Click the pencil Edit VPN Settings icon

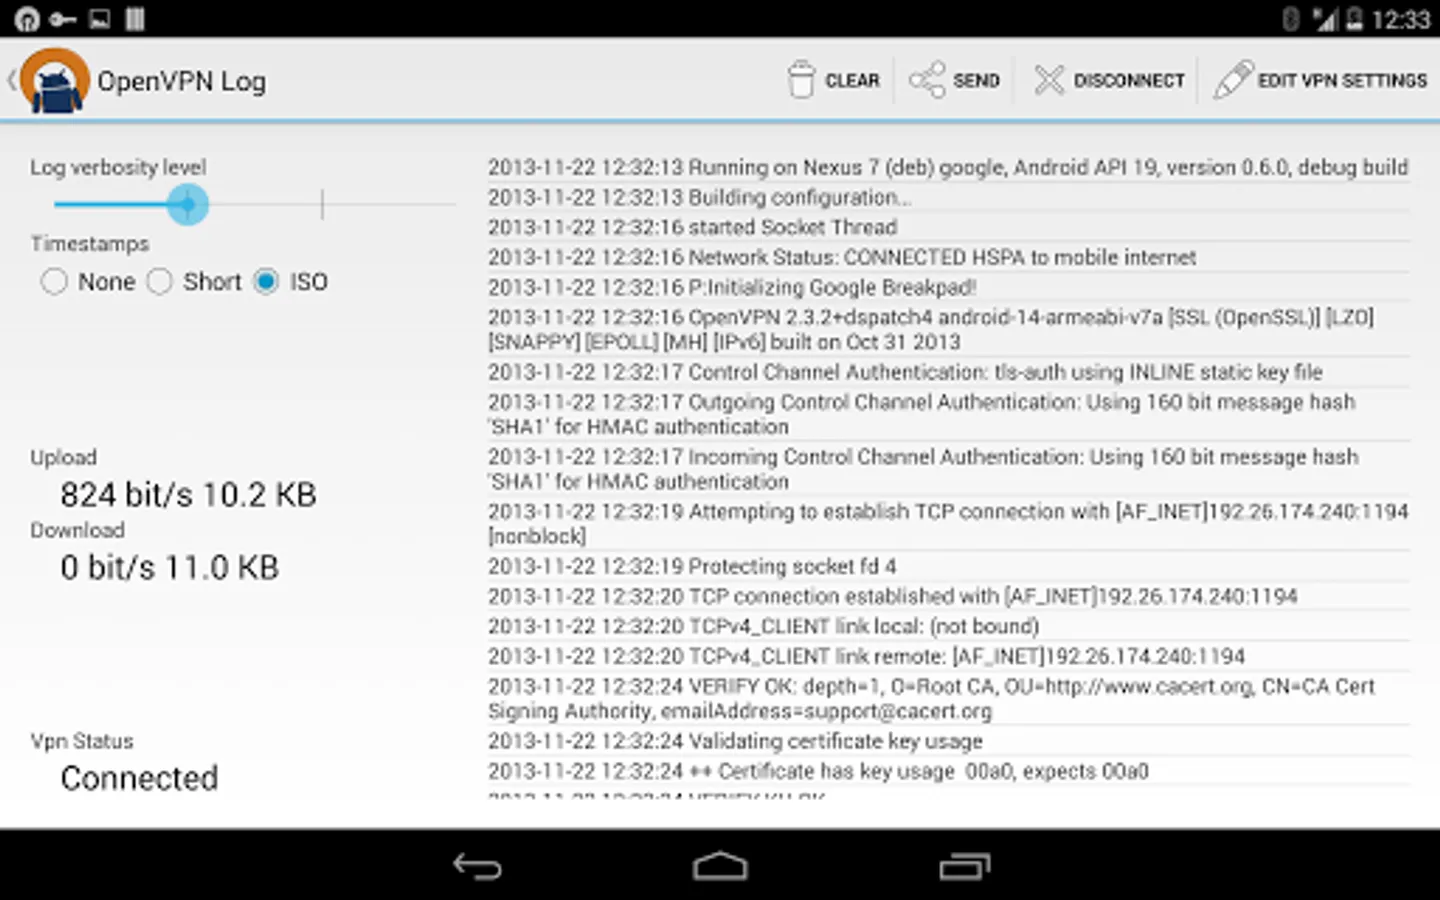pyautogui.click(x=1233, y=80)
